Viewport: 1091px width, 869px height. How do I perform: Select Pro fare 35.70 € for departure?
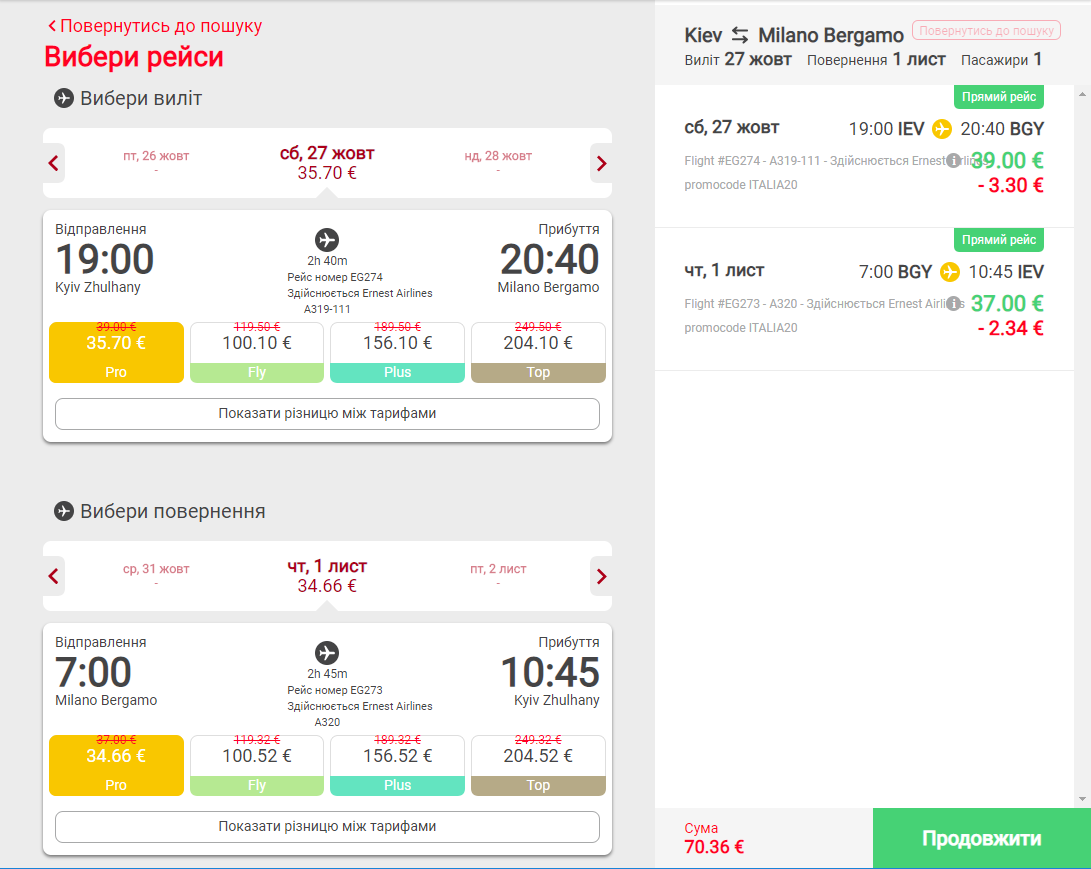[x=116, y=352]
